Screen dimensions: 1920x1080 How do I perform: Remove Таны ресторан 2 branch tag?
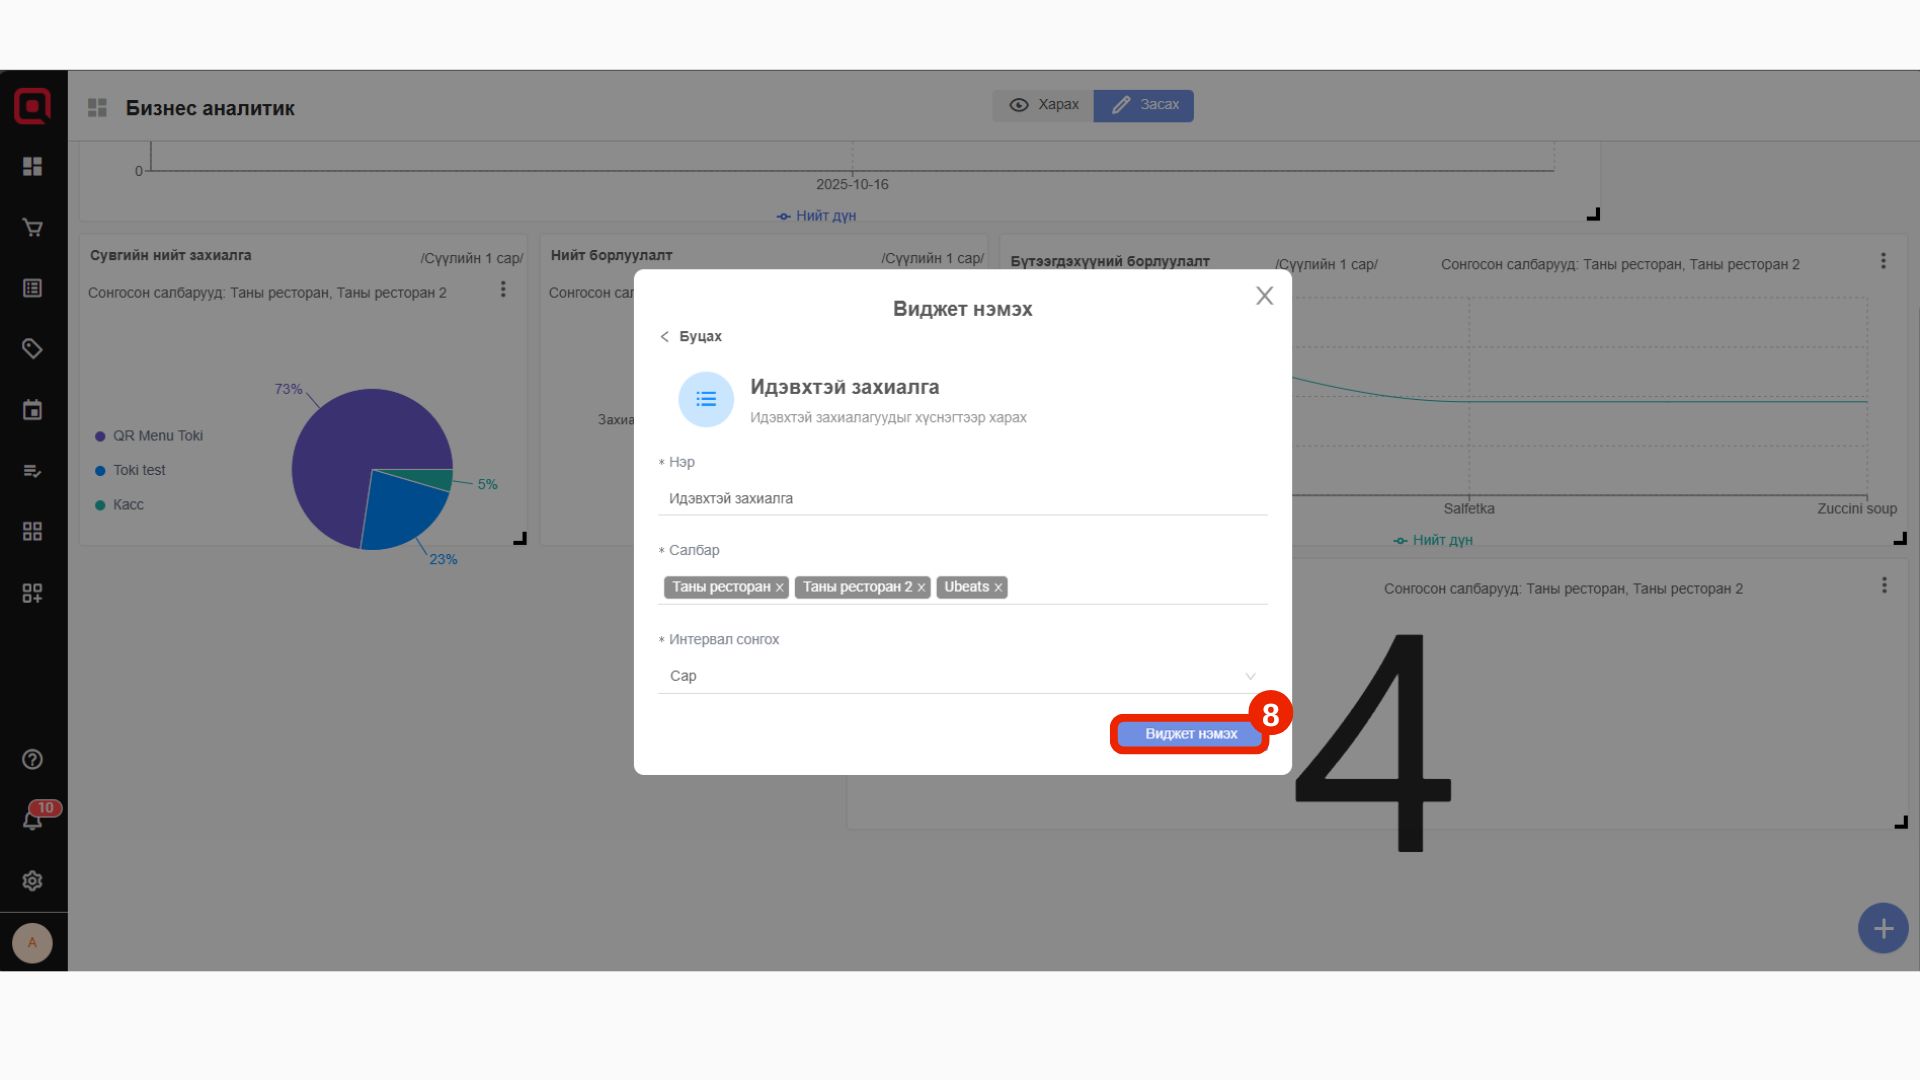921,588
